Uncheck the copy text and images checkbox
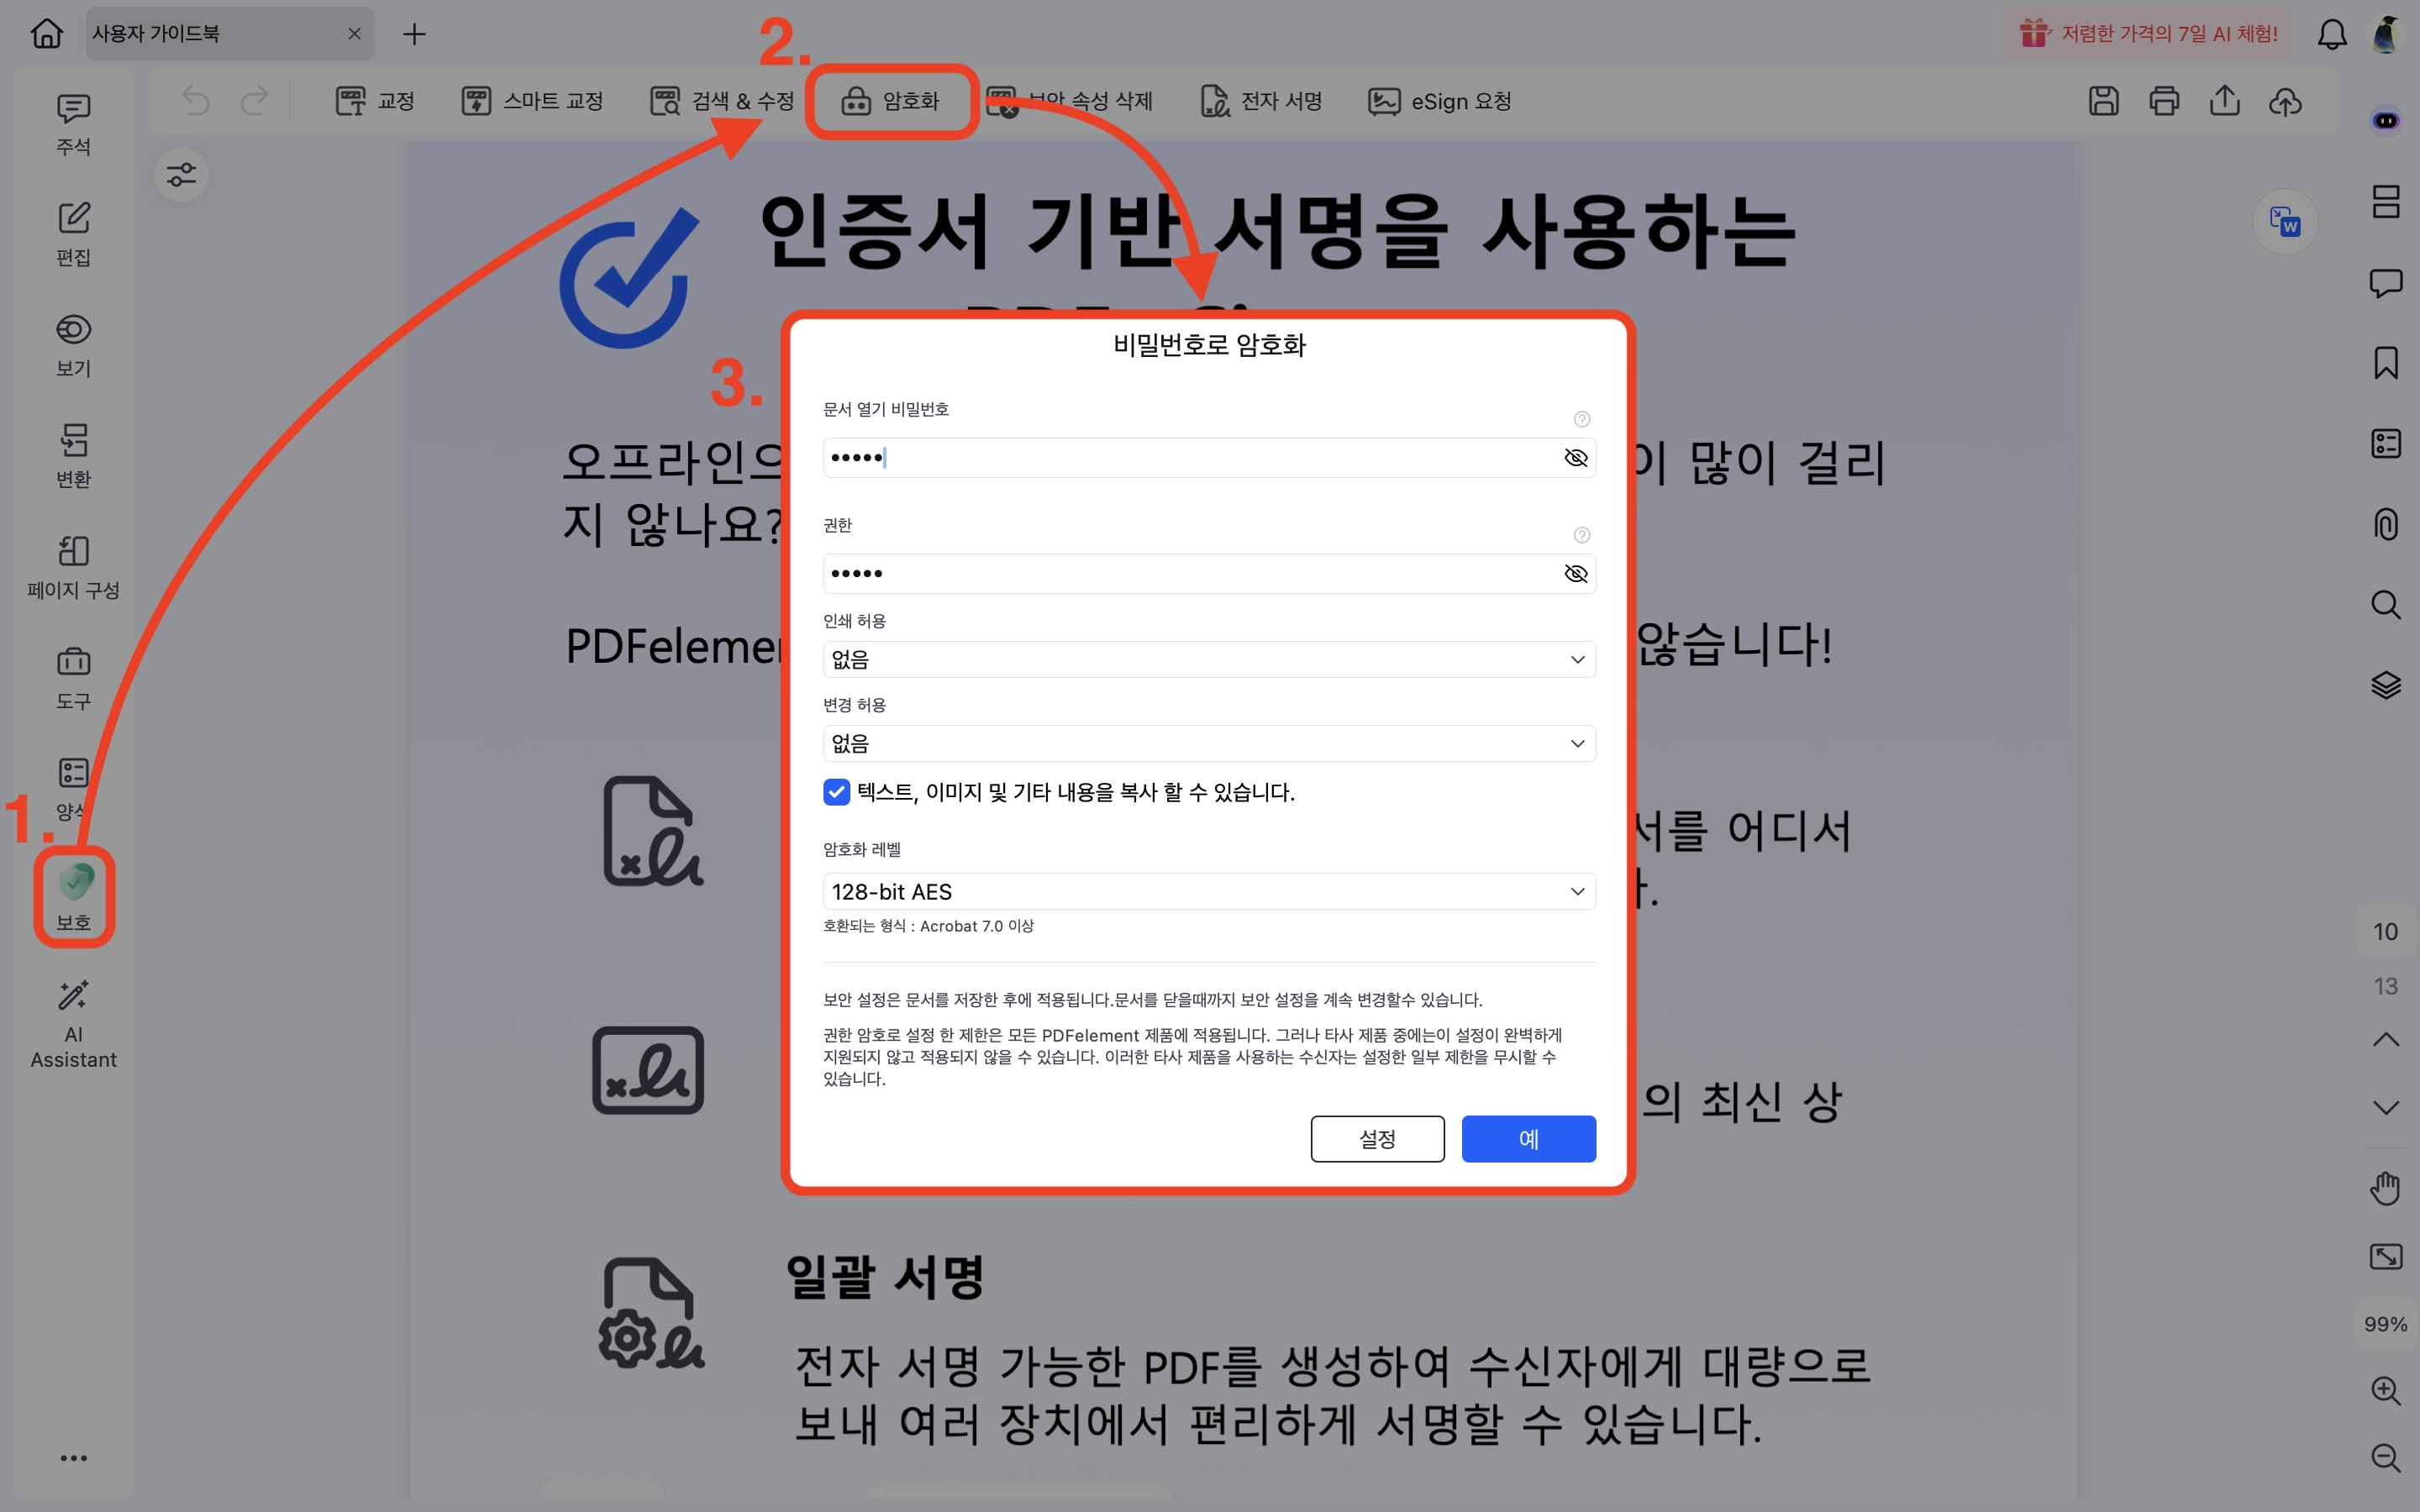Screen dimensions: 2420x1512 click(836, 792)
